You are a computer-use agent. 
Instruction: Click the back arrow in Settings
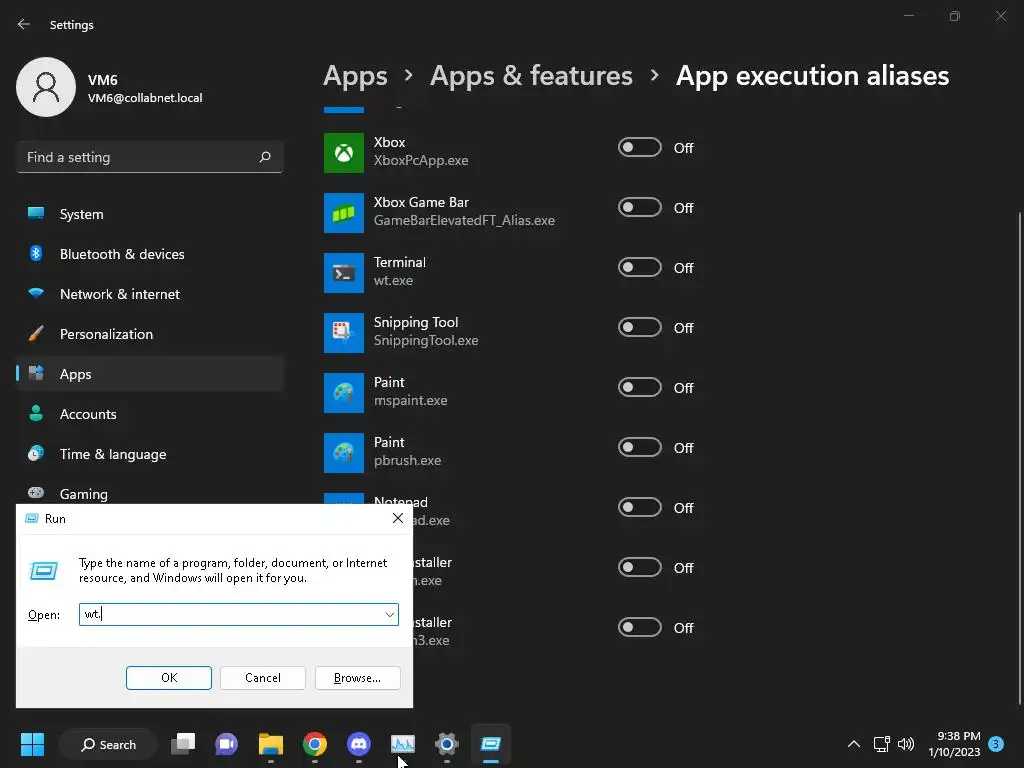[24, 24]
